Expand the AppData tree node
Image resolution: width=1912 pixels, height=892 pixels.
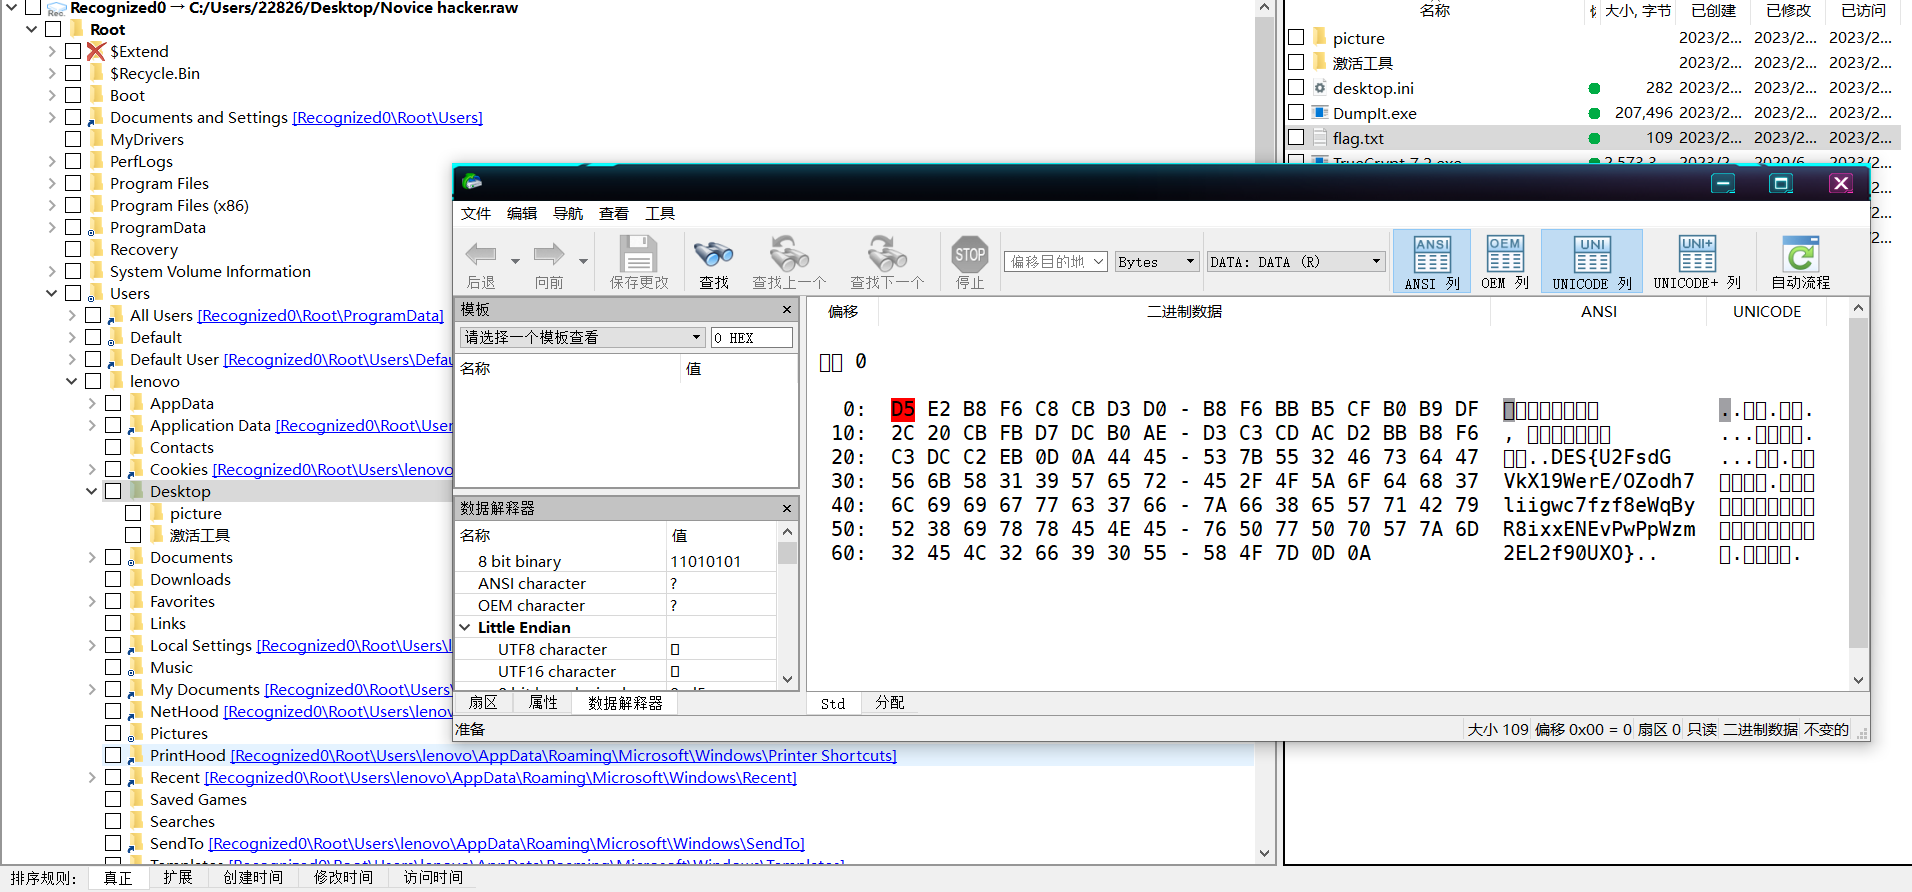92,403
